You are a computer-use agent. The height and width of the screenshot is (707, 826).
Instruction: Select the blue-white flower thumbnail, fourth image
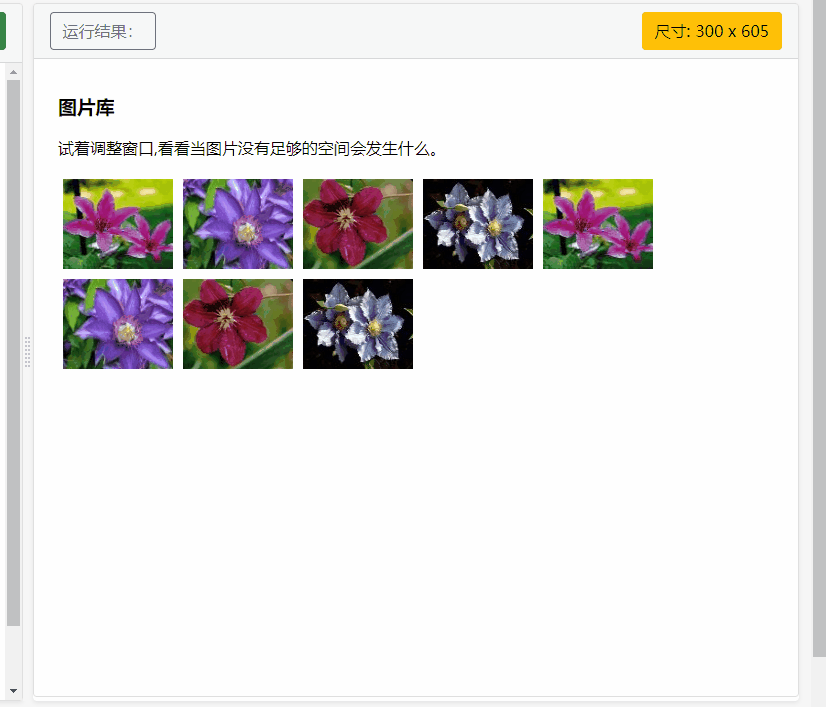477,223
